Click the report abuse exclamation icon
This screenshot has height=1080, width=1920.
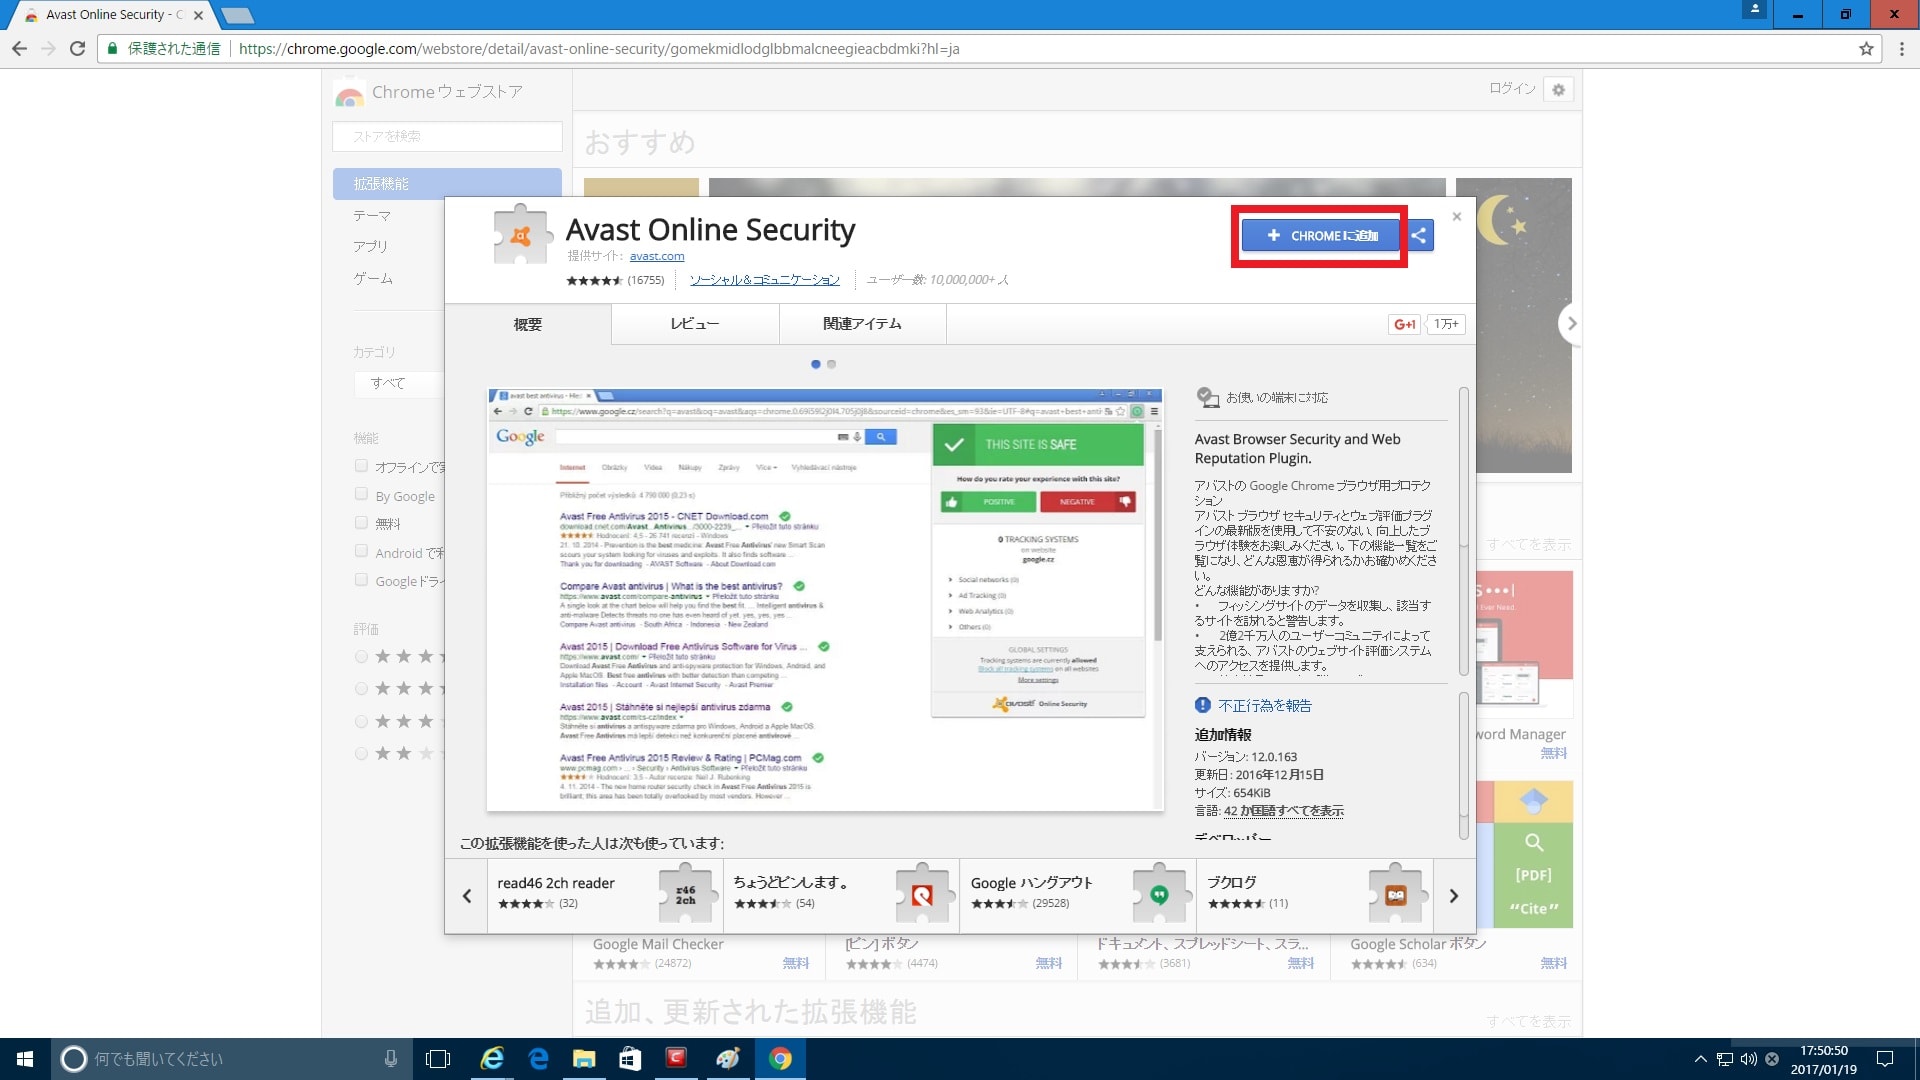pos(1203,705)
